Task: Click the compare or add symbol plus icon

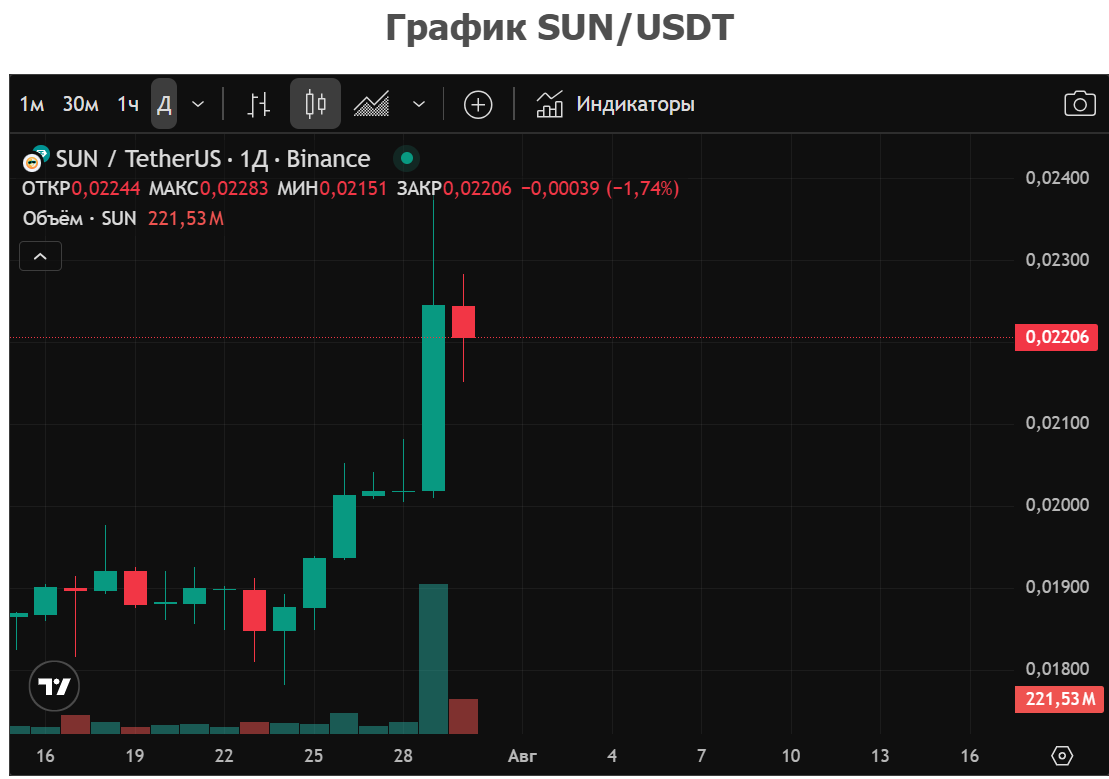Action: click(478, 105)
